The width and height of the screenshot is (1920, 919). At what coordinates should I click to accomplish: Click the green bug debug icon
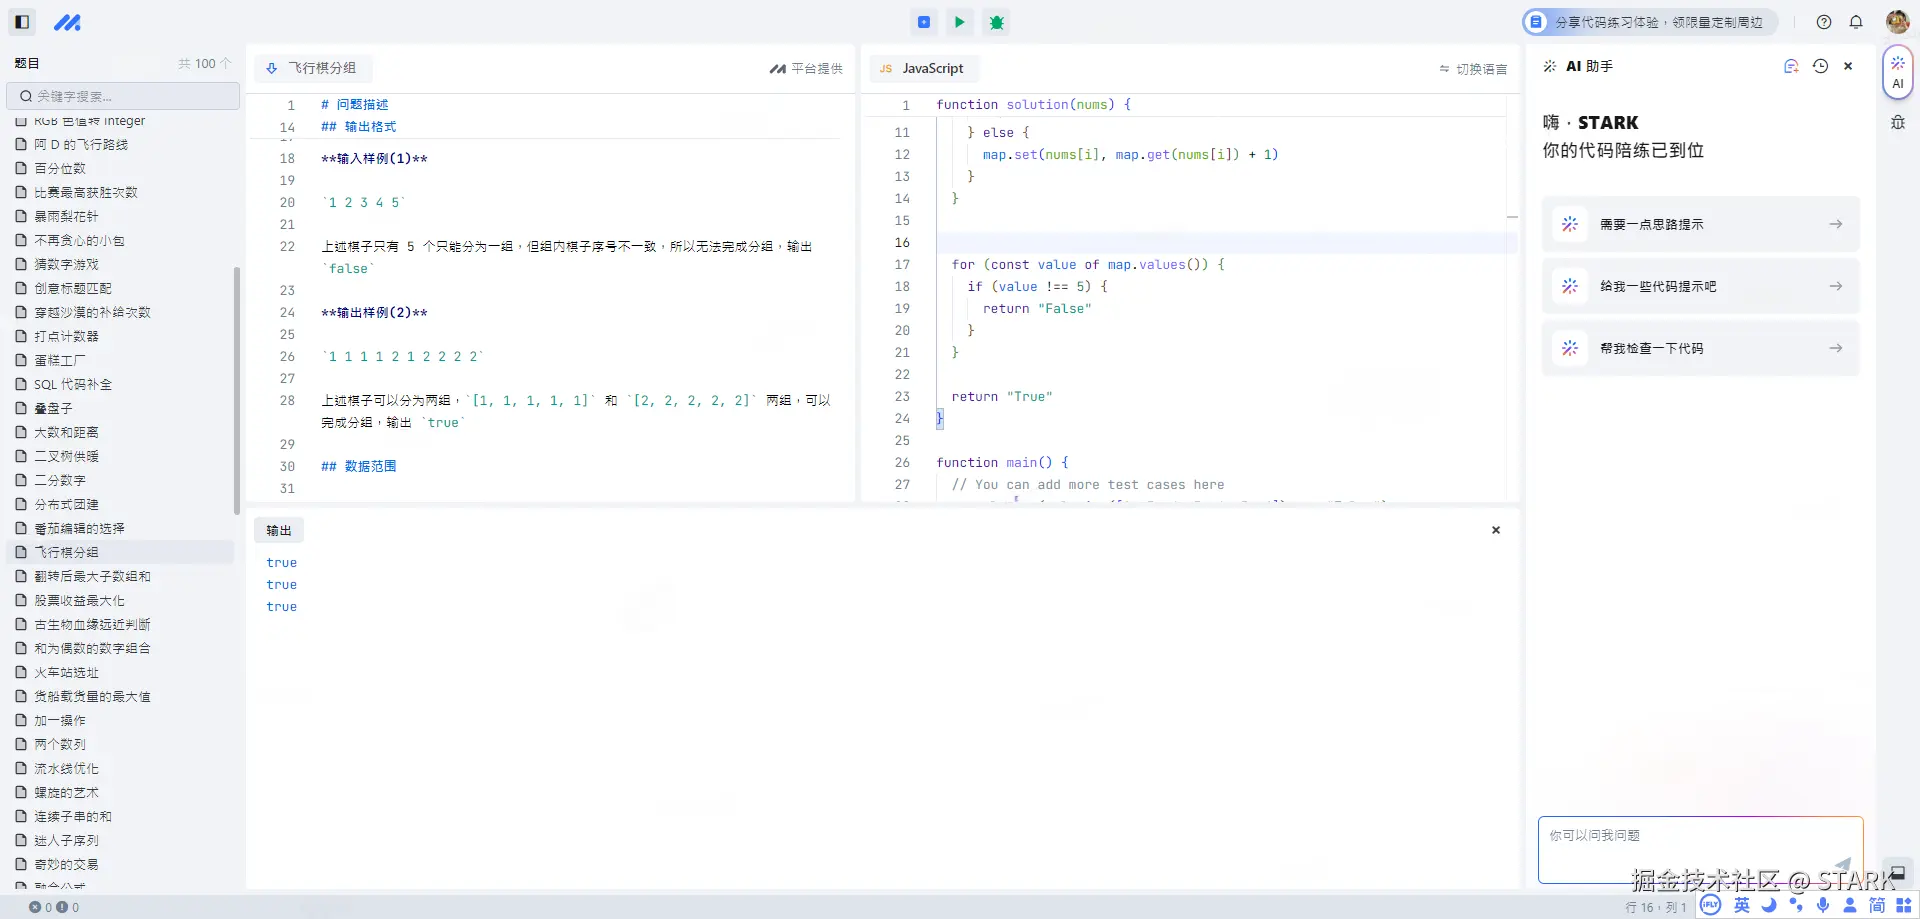tap(996, 22)
